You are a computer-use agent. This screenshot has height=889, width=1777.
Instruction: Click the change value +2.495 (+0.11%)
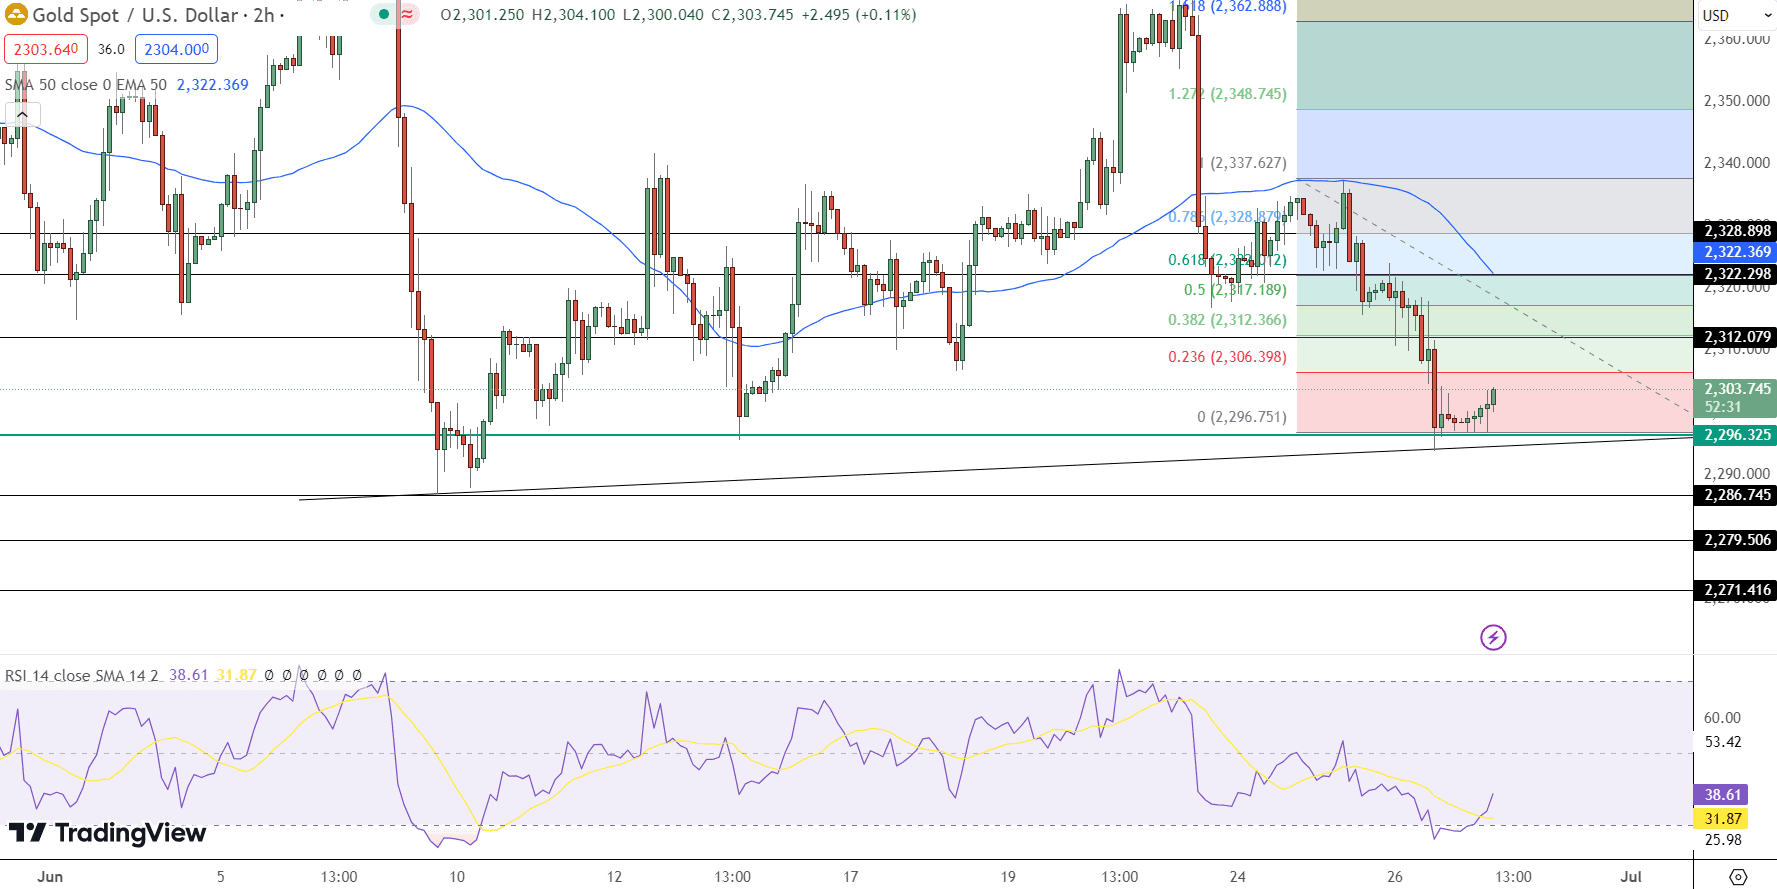tap(859, 15)
